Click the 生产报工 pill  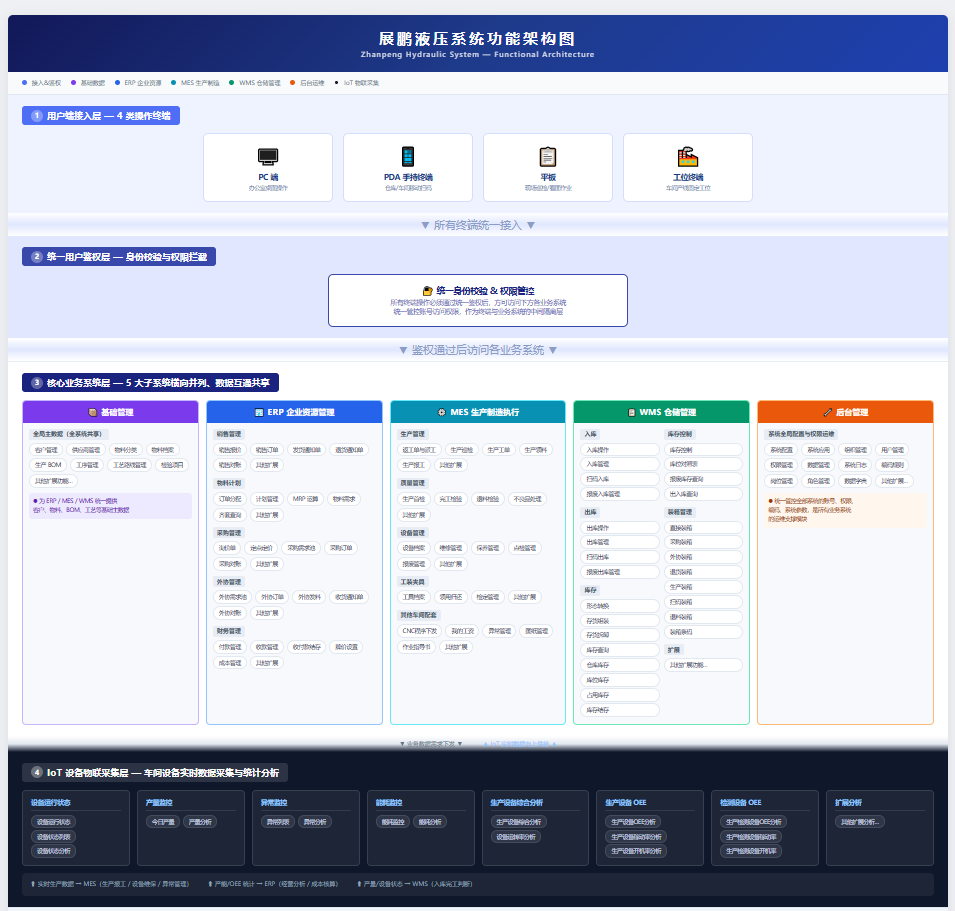(414, 465)
